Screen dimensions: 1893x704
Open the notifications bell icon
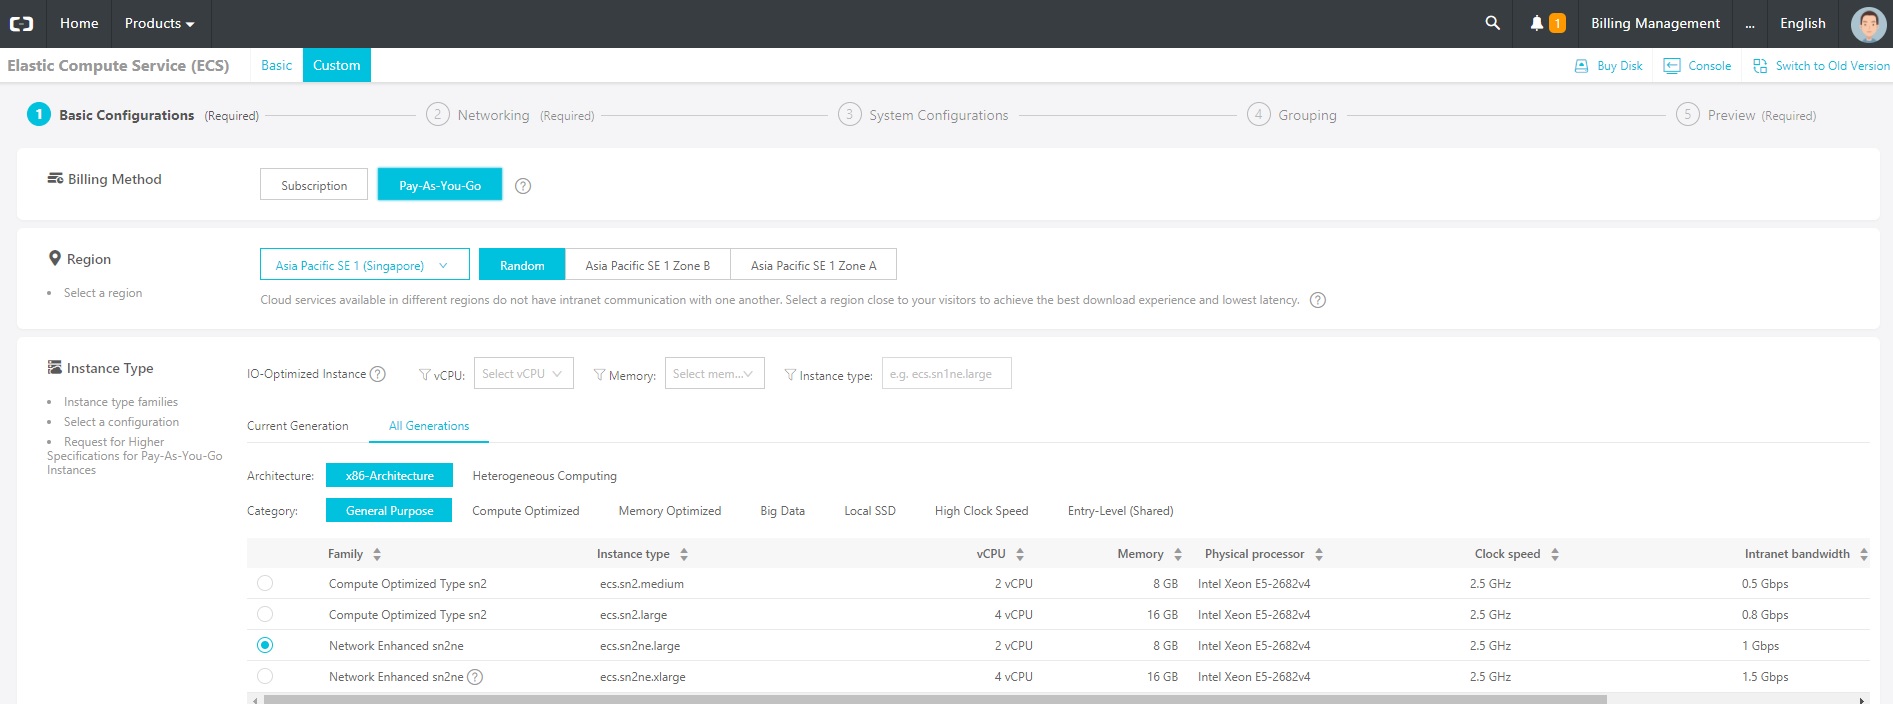tap(1537, 23)
